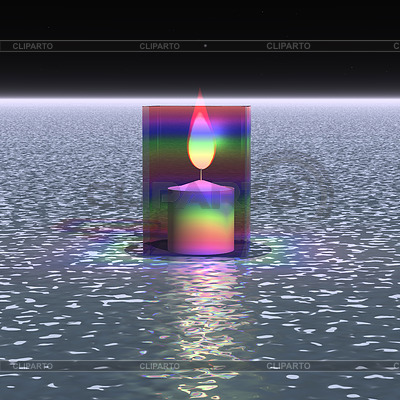Click middle CLIPARTO watermark in upper band

(x=160, y=46)
